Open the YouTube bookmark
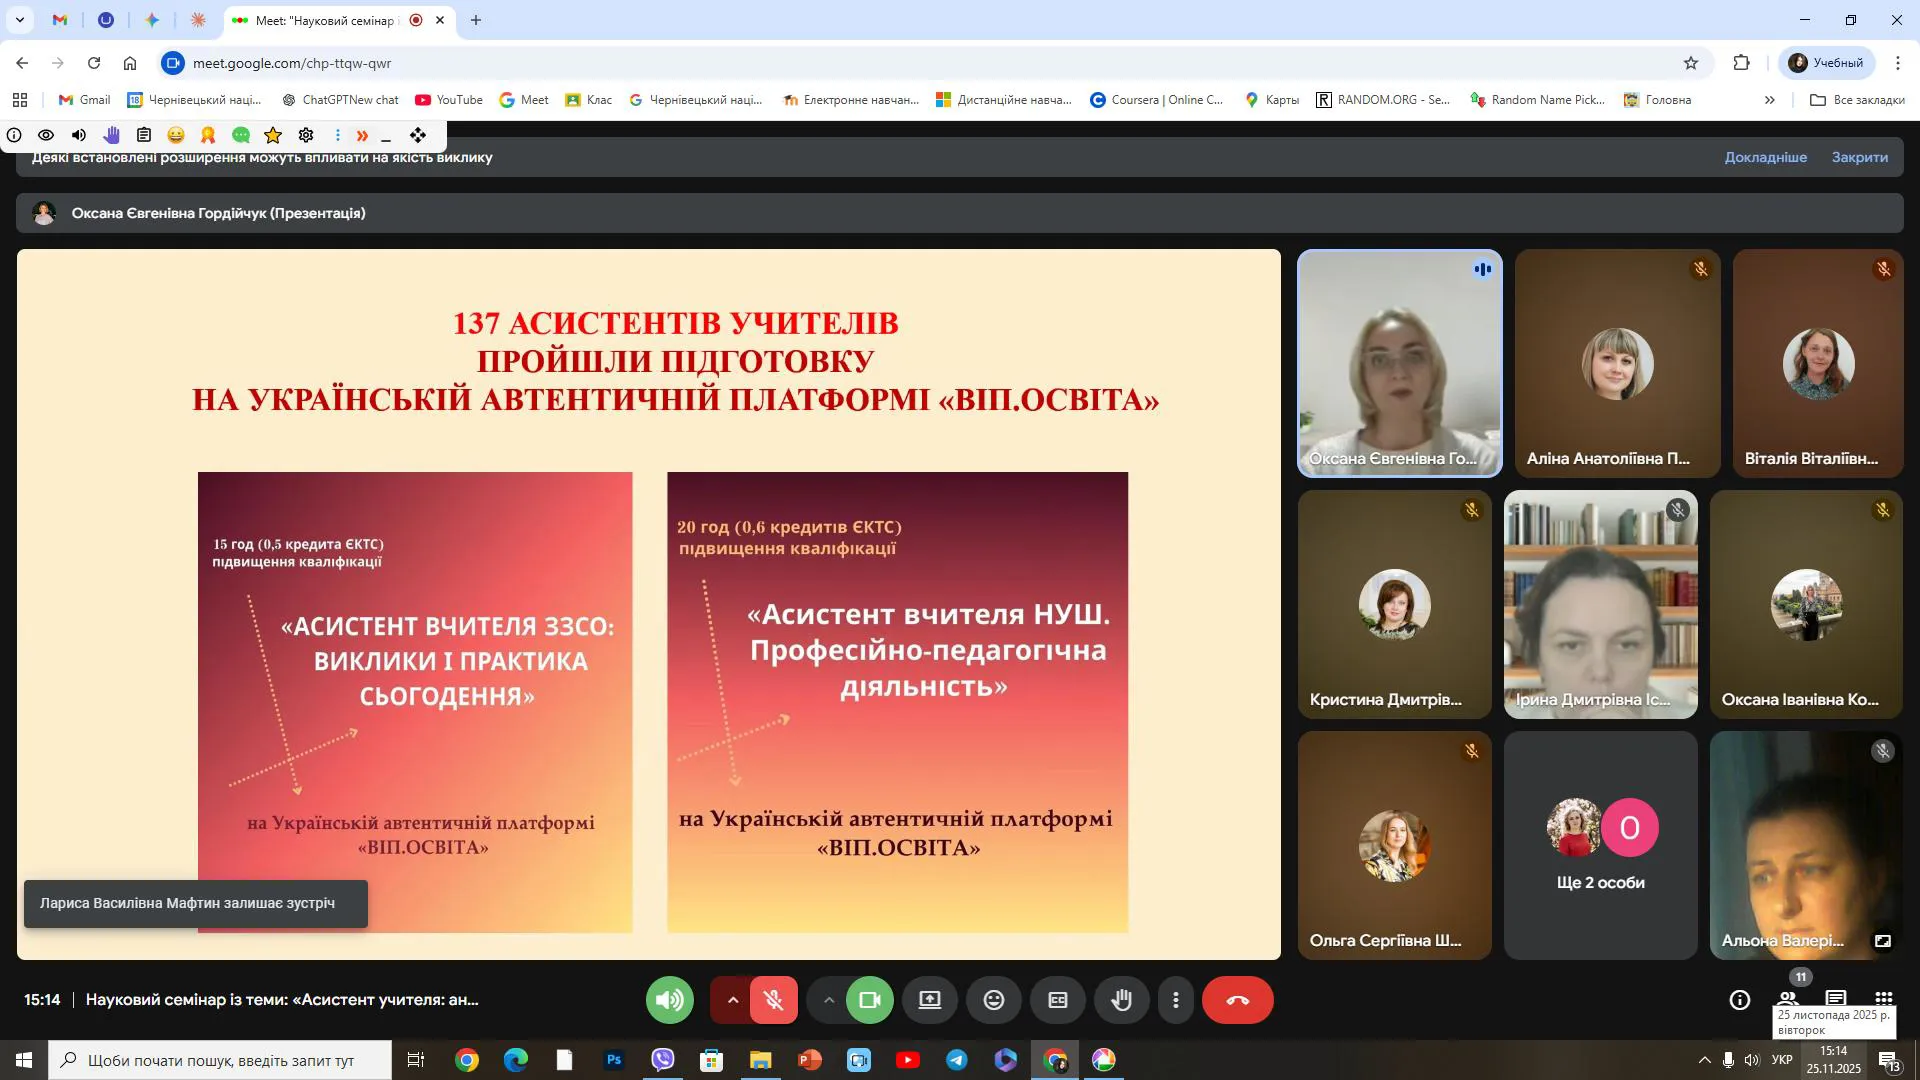 [449, 100]
